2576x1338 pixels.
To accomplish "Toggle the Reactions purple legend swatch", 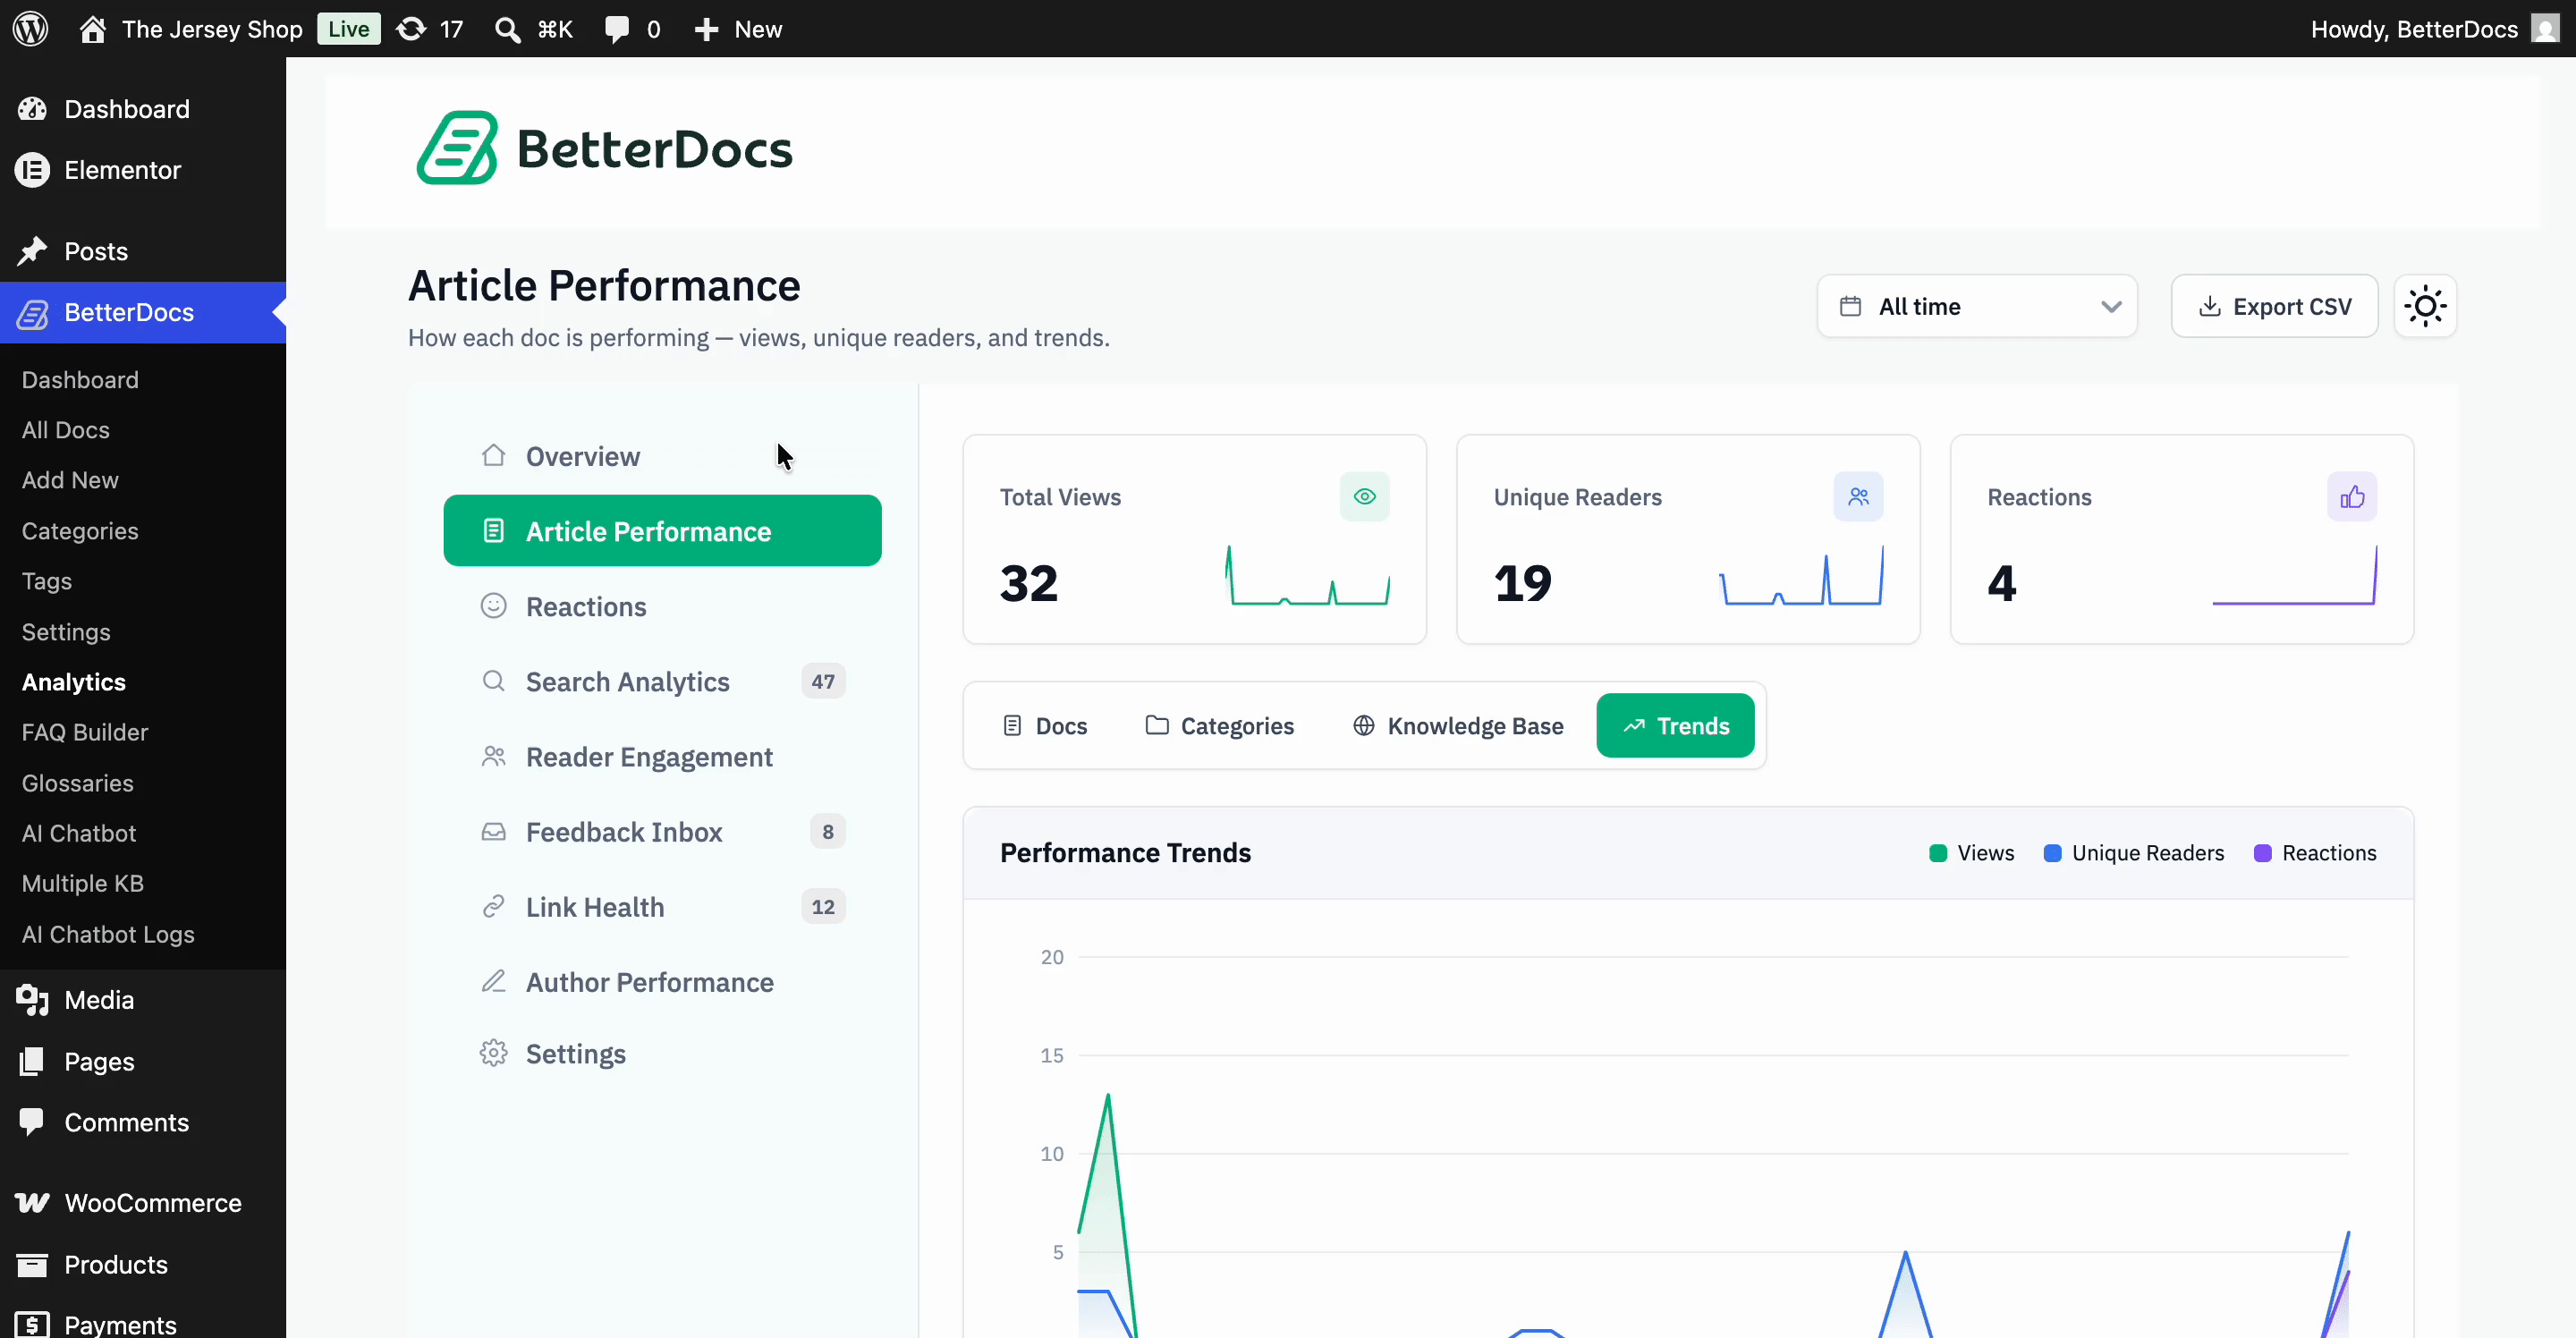I will point(2262,853).
